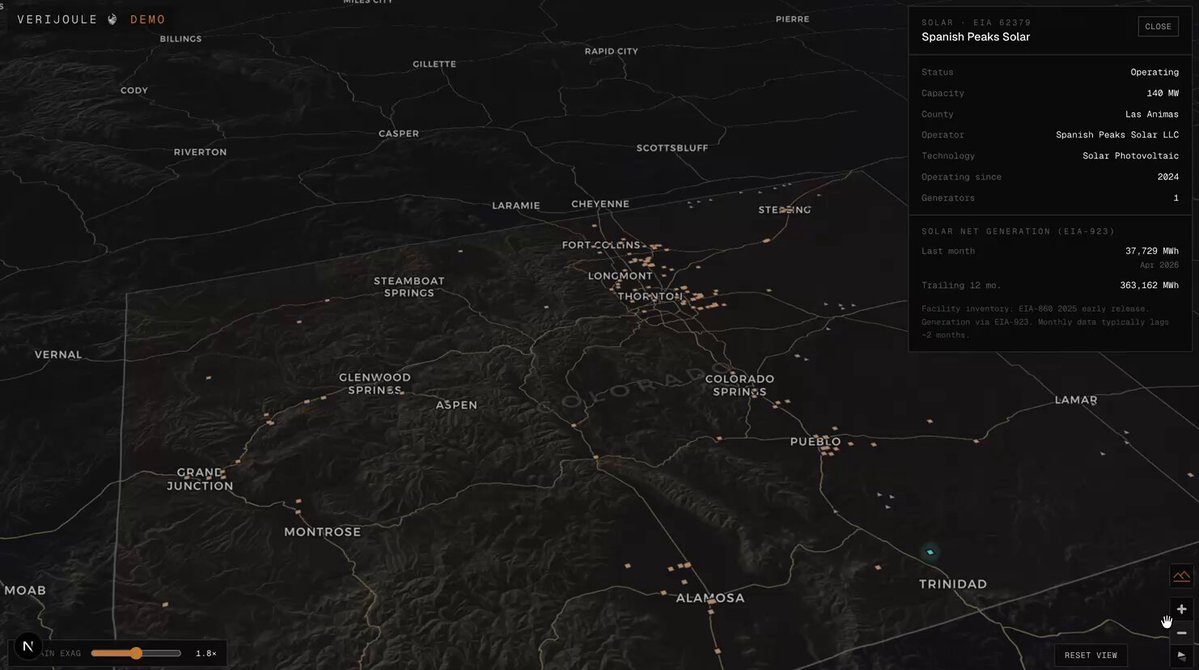
Task: Zoom in with the plus button
Action: [x=1181, y=609]
